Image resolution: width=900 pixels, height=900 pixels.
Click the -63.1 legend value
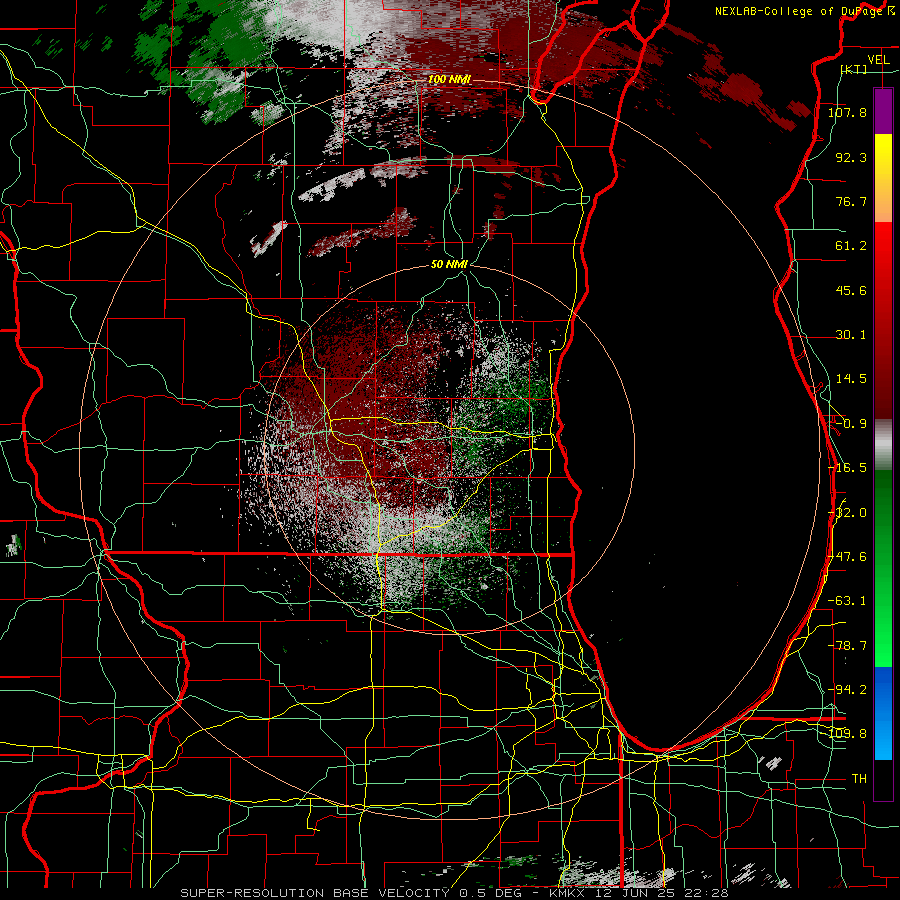pyautogui.click(x=847, y=601)
